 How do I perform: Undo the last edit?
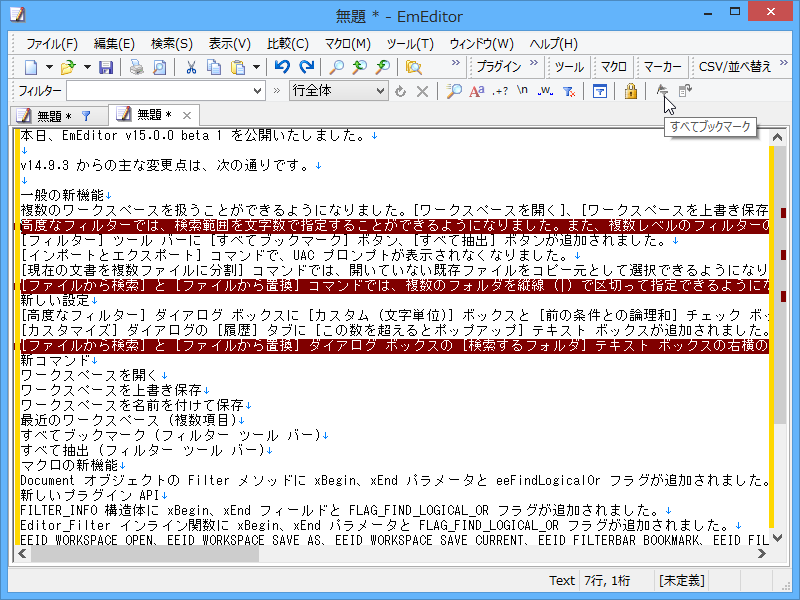pyautogui.click(x=282, y=67)
